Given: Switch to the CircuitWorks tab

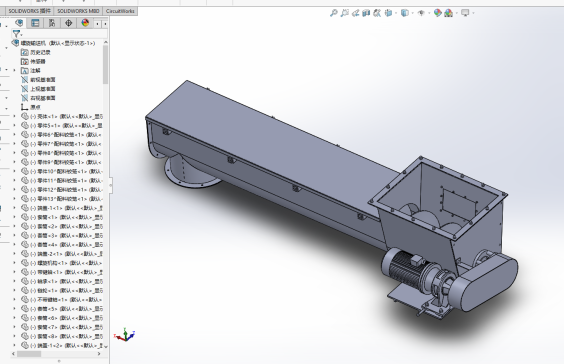Looking at the screenshot, I should point(120,11).
